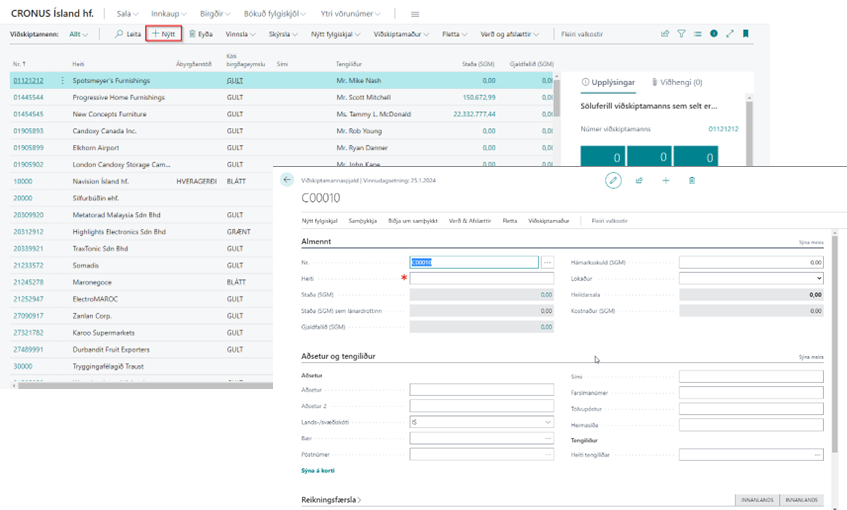Click the Nýtt (new) customer button
Viewport: 847px width, 510px height.
coord(163,34)
